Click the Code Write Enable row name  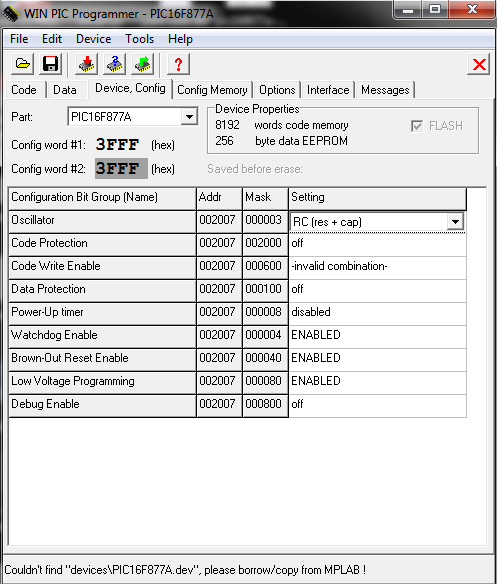[102, 267]
